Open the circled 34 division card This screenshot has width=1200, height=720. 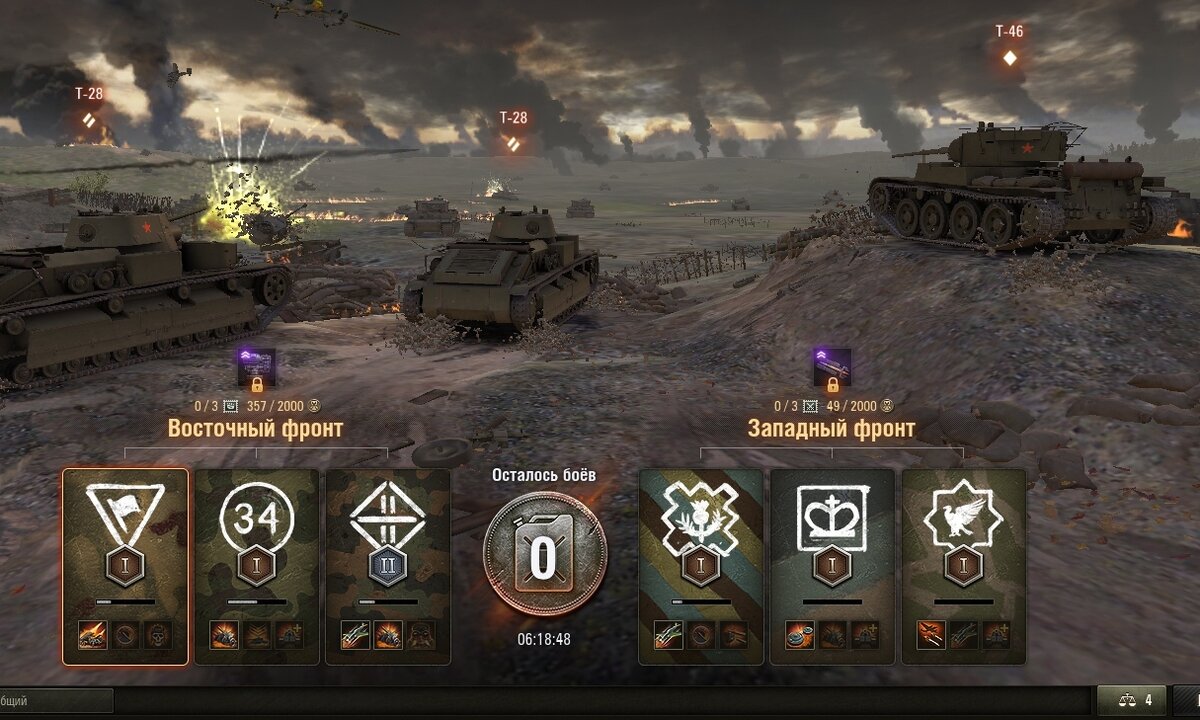pos(257,567)
